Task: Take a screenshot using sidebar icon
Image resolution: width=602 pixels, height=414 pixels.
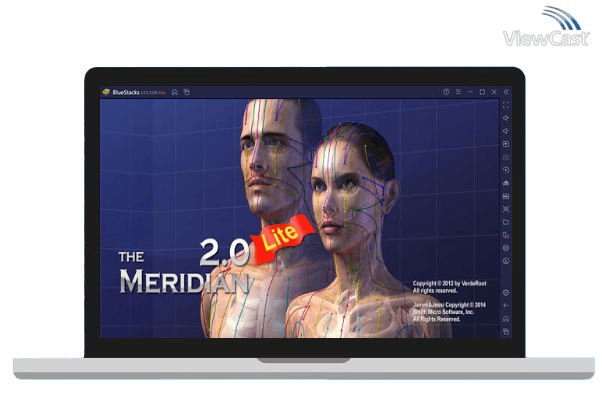Action: point(506,209)
